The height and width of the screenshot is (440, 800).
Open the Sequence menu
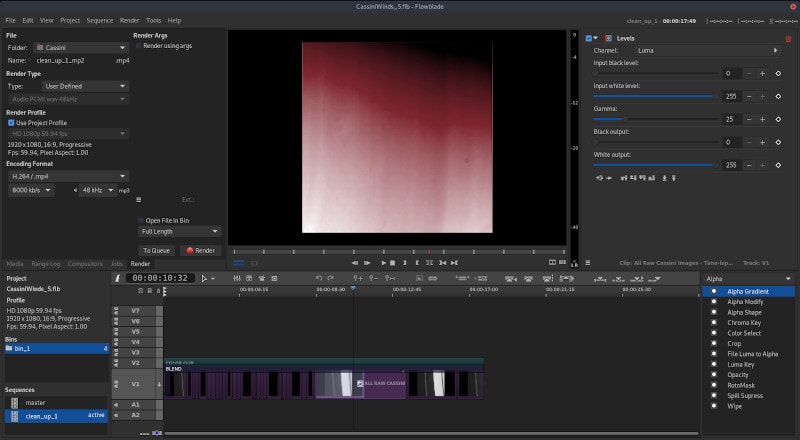[x=100, y=20]
